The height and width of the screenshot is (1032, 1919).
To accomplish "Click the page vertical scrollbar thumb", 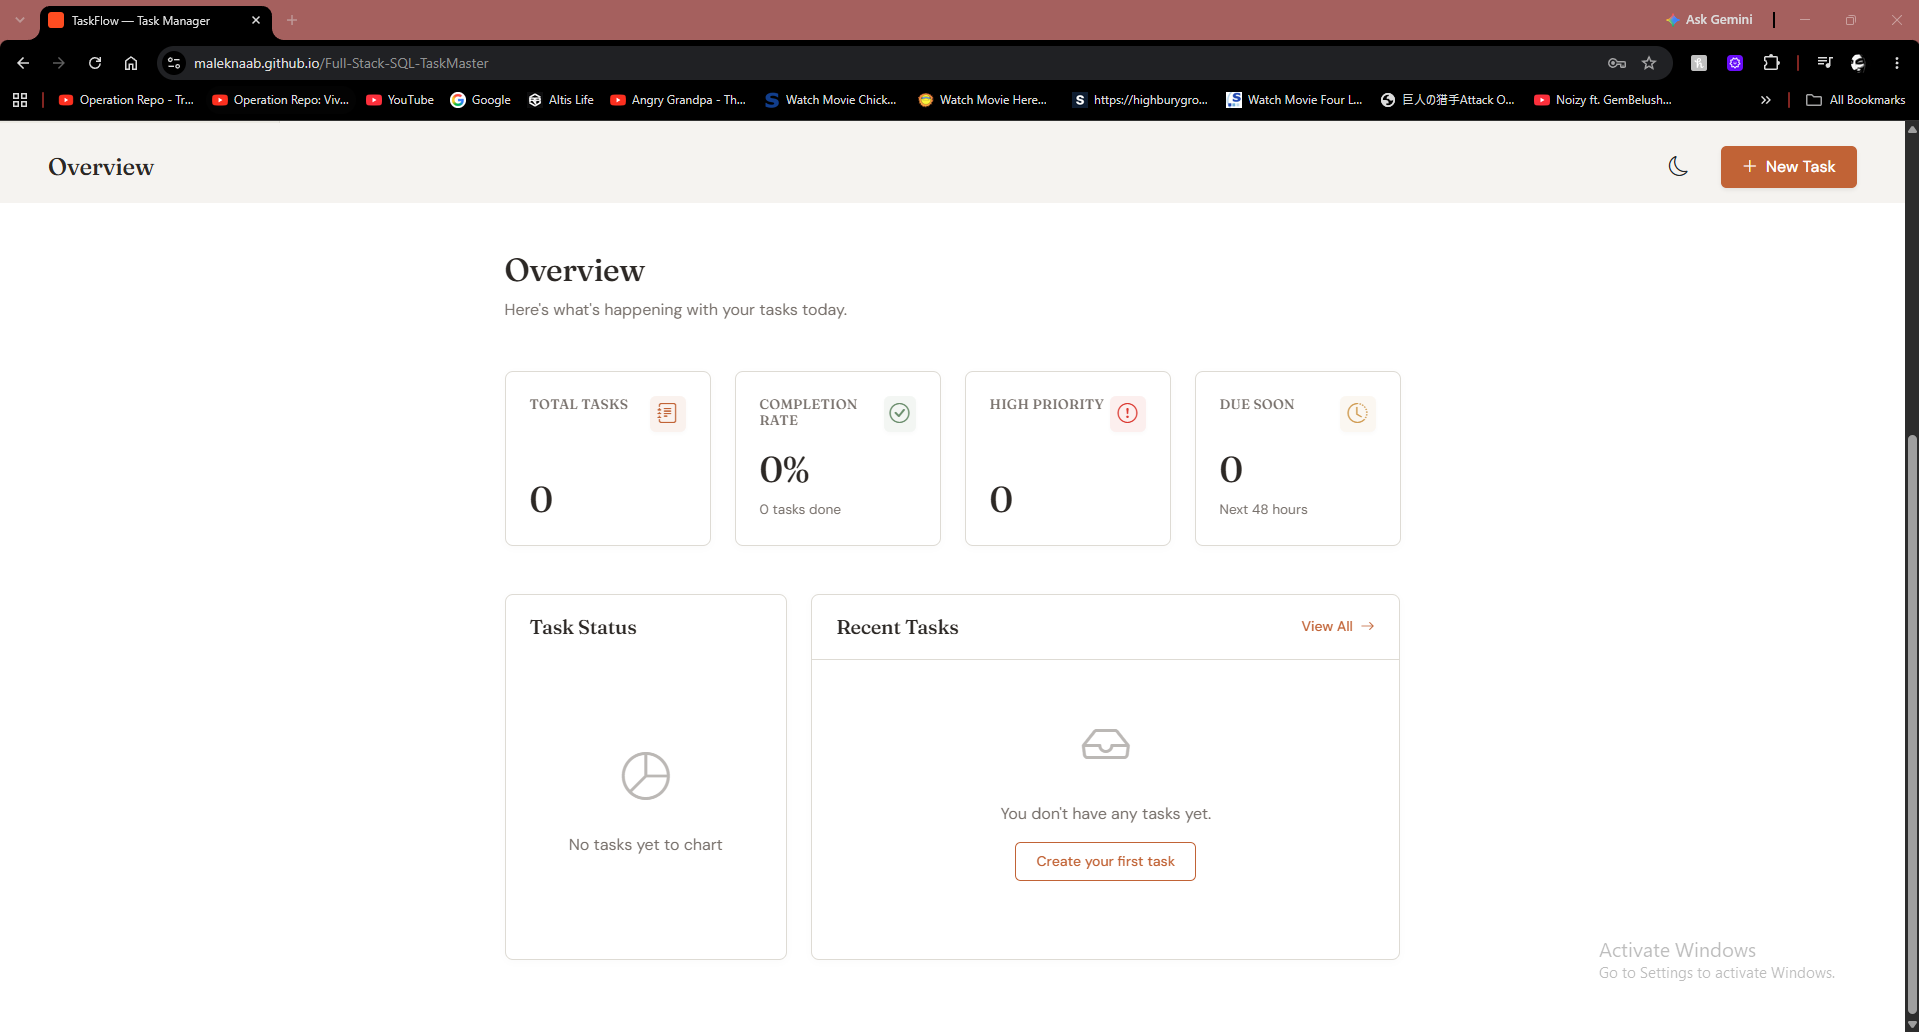I will 1912,724.
